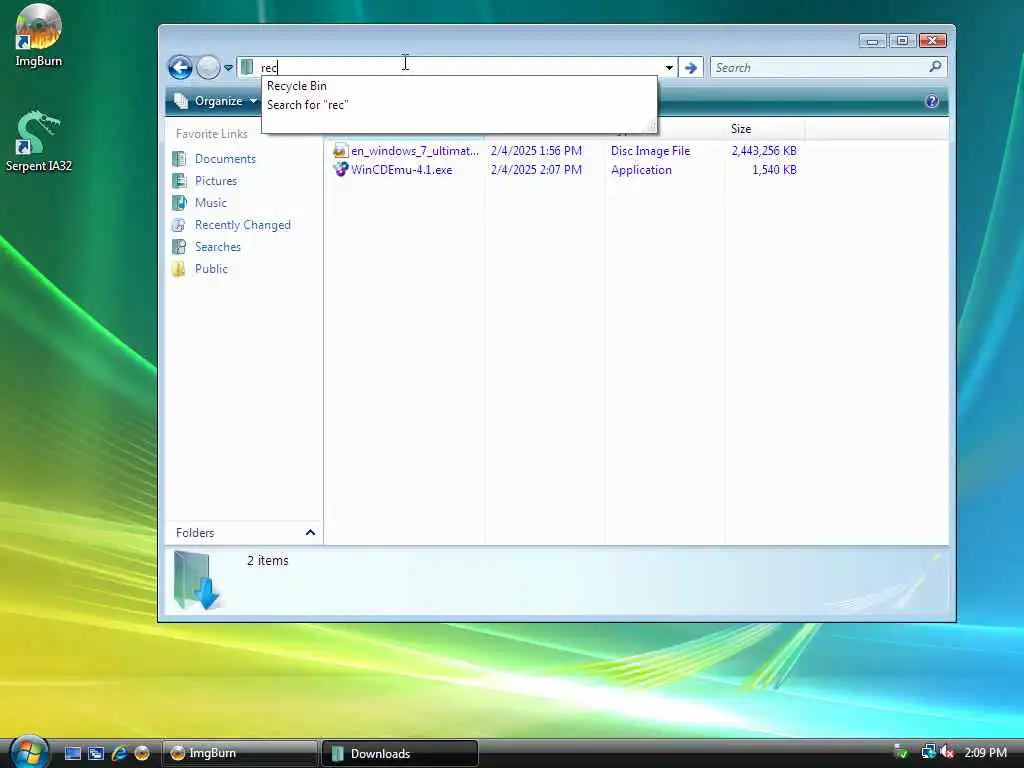Close the Downloads window
Screen dimensions: 1024x768
(x=933, y=40)
